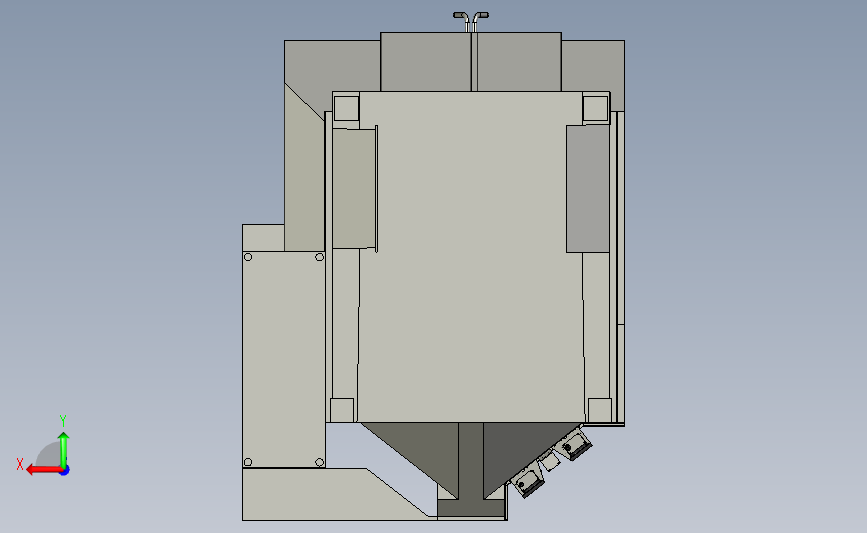Click the blue Z axis dot on the triad
The image size is (867, 533).
click(x=65, y=471)
